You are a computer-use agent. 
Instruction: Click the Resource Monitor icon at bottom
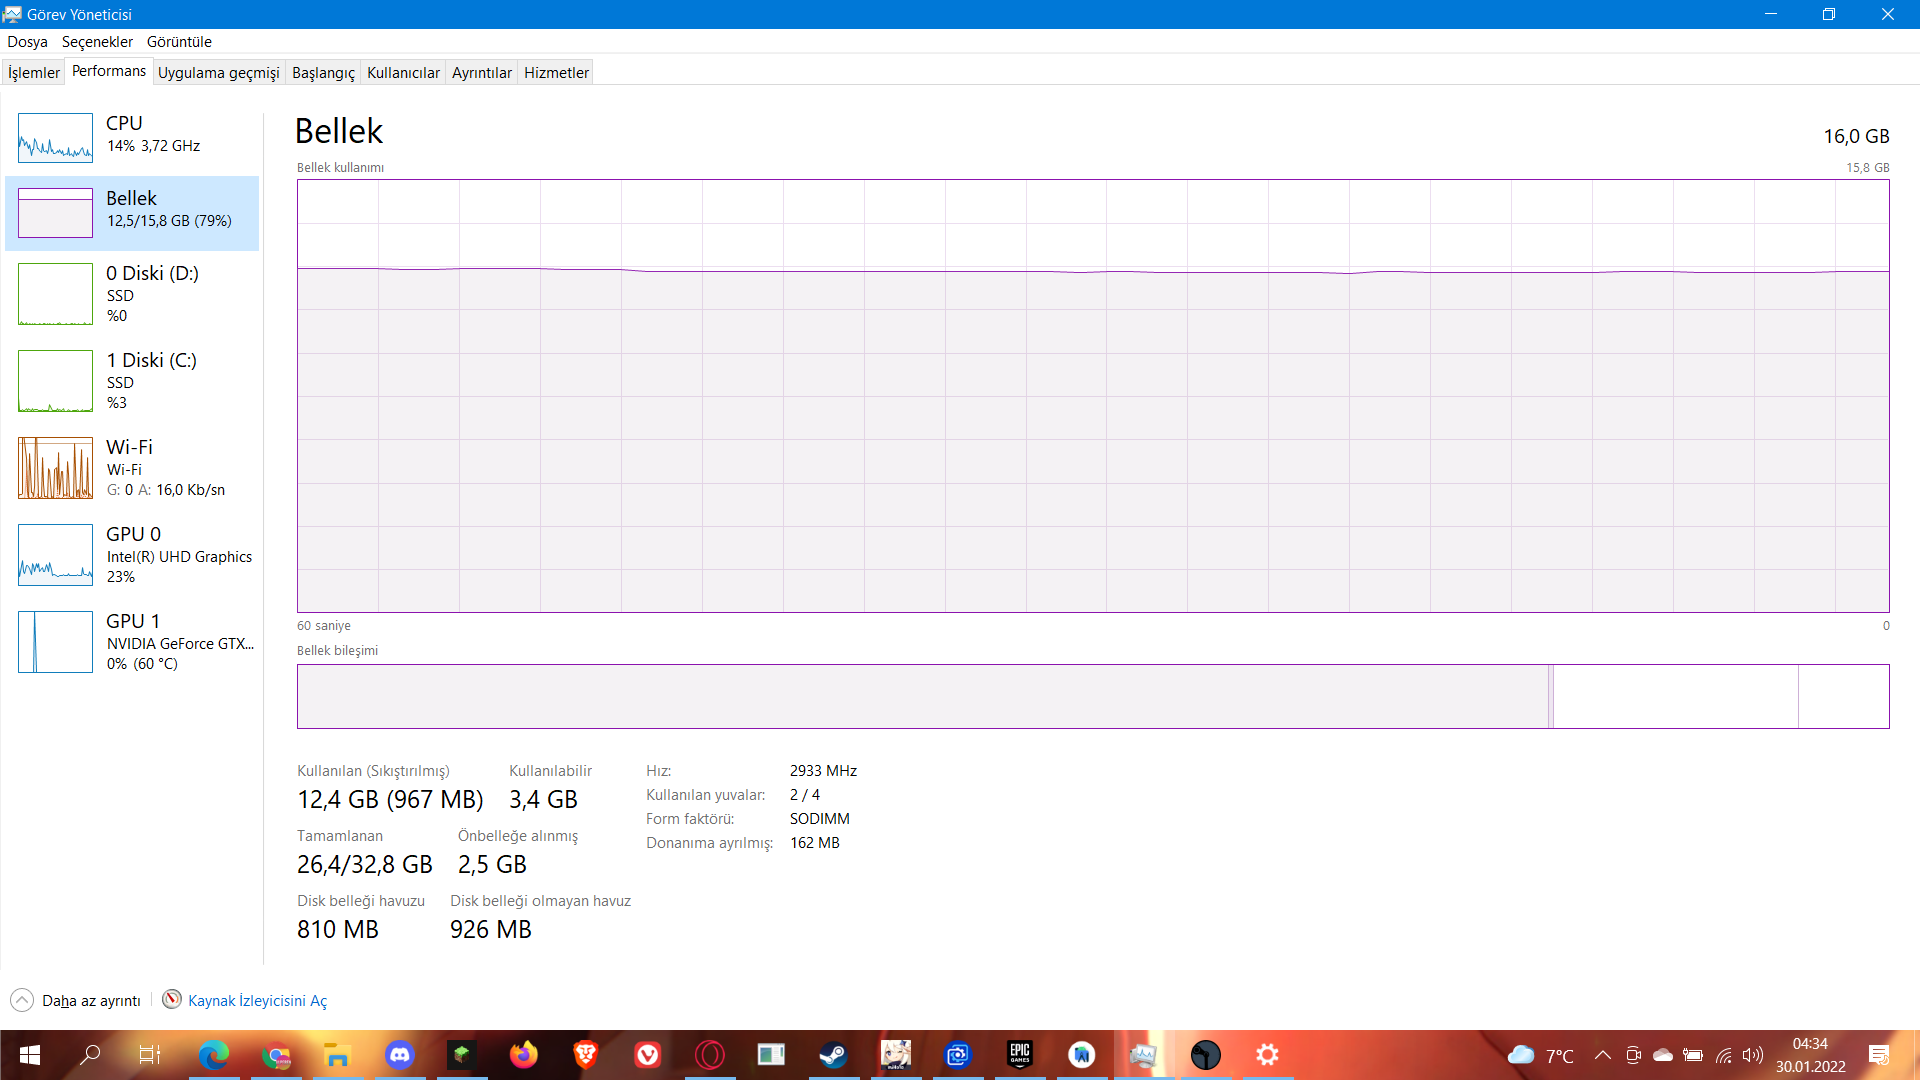pos(172,1000)
